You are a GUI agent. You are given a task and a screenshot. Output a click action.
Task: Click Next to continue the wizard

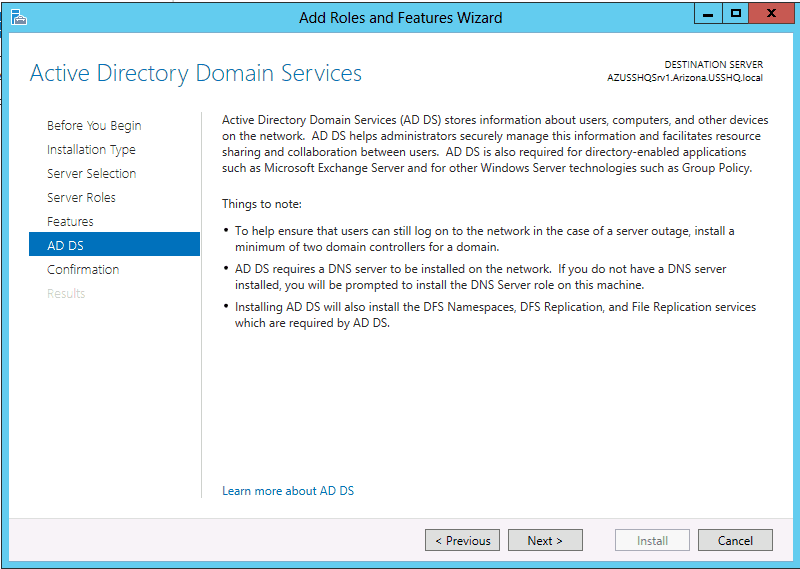coord(545,540)
